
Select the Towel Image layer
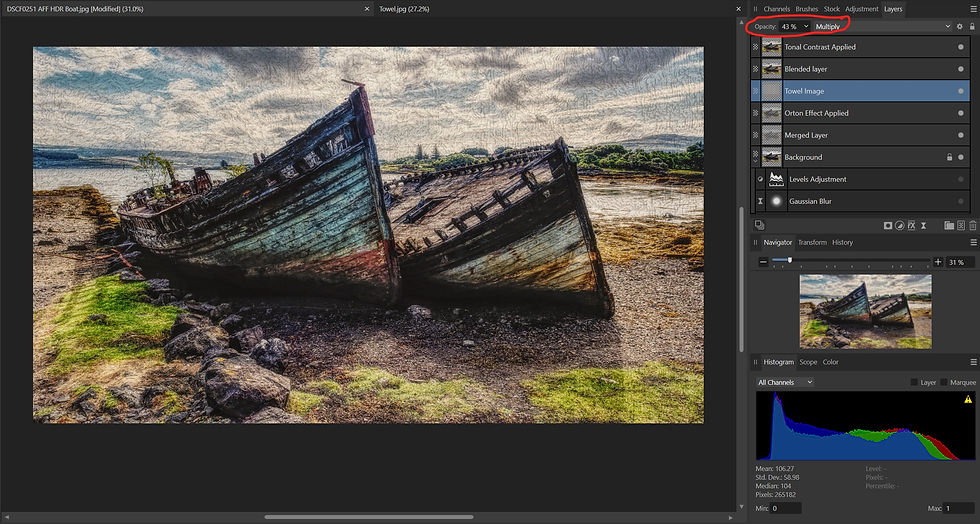click(860, 91)
